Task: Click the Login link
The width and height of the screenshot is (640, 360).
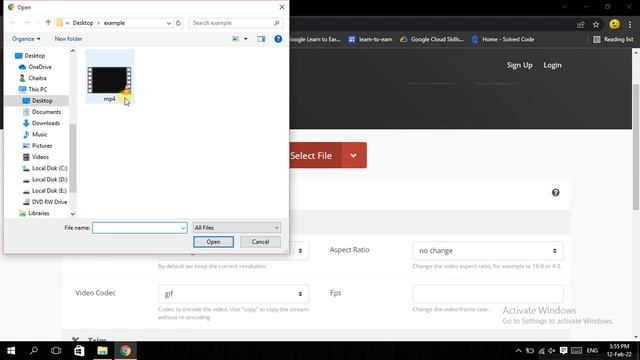Action: pos(552,65)
